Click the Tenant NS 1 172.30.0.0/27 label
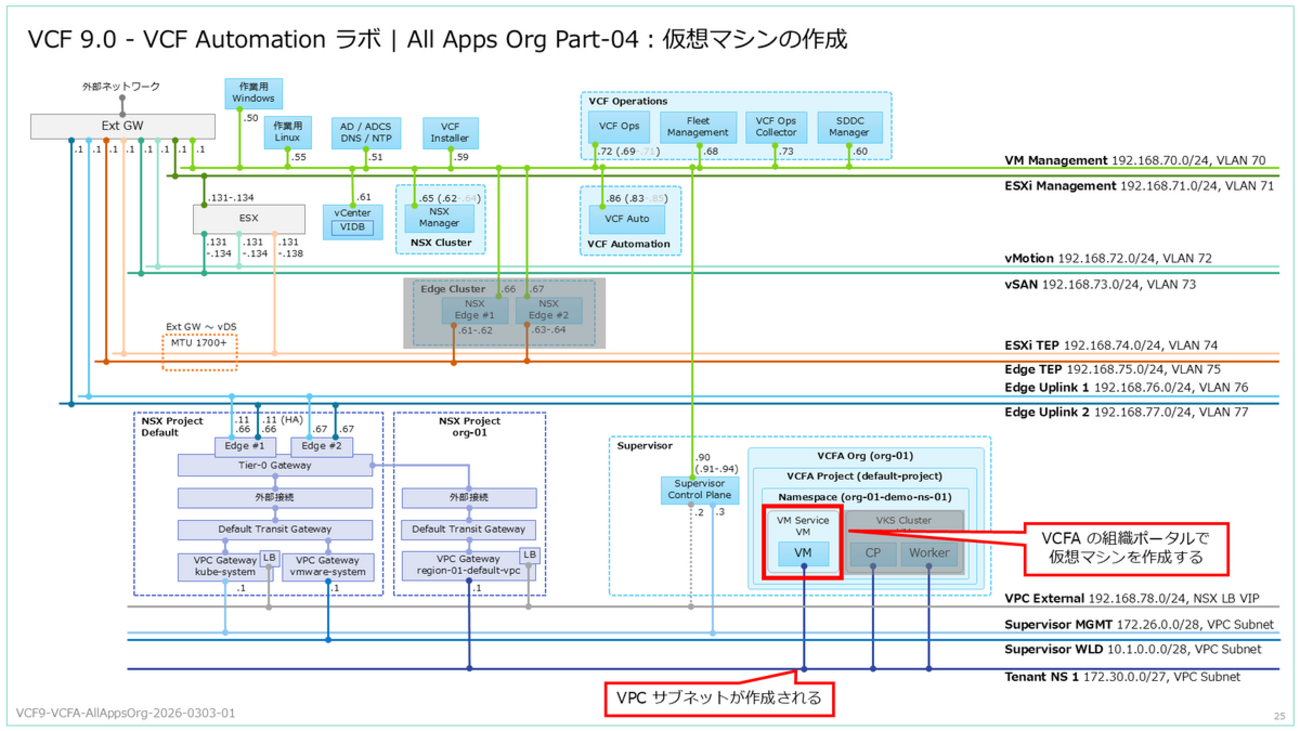The width and height of the screenshot is (1300, 731). [1121, 677]
